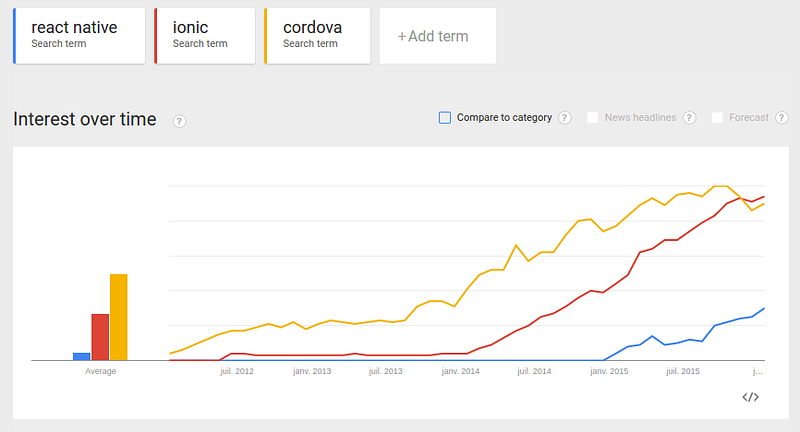Open the embed code icon below chart
Viewport: 800px width, 432px height.
[750, 397]
